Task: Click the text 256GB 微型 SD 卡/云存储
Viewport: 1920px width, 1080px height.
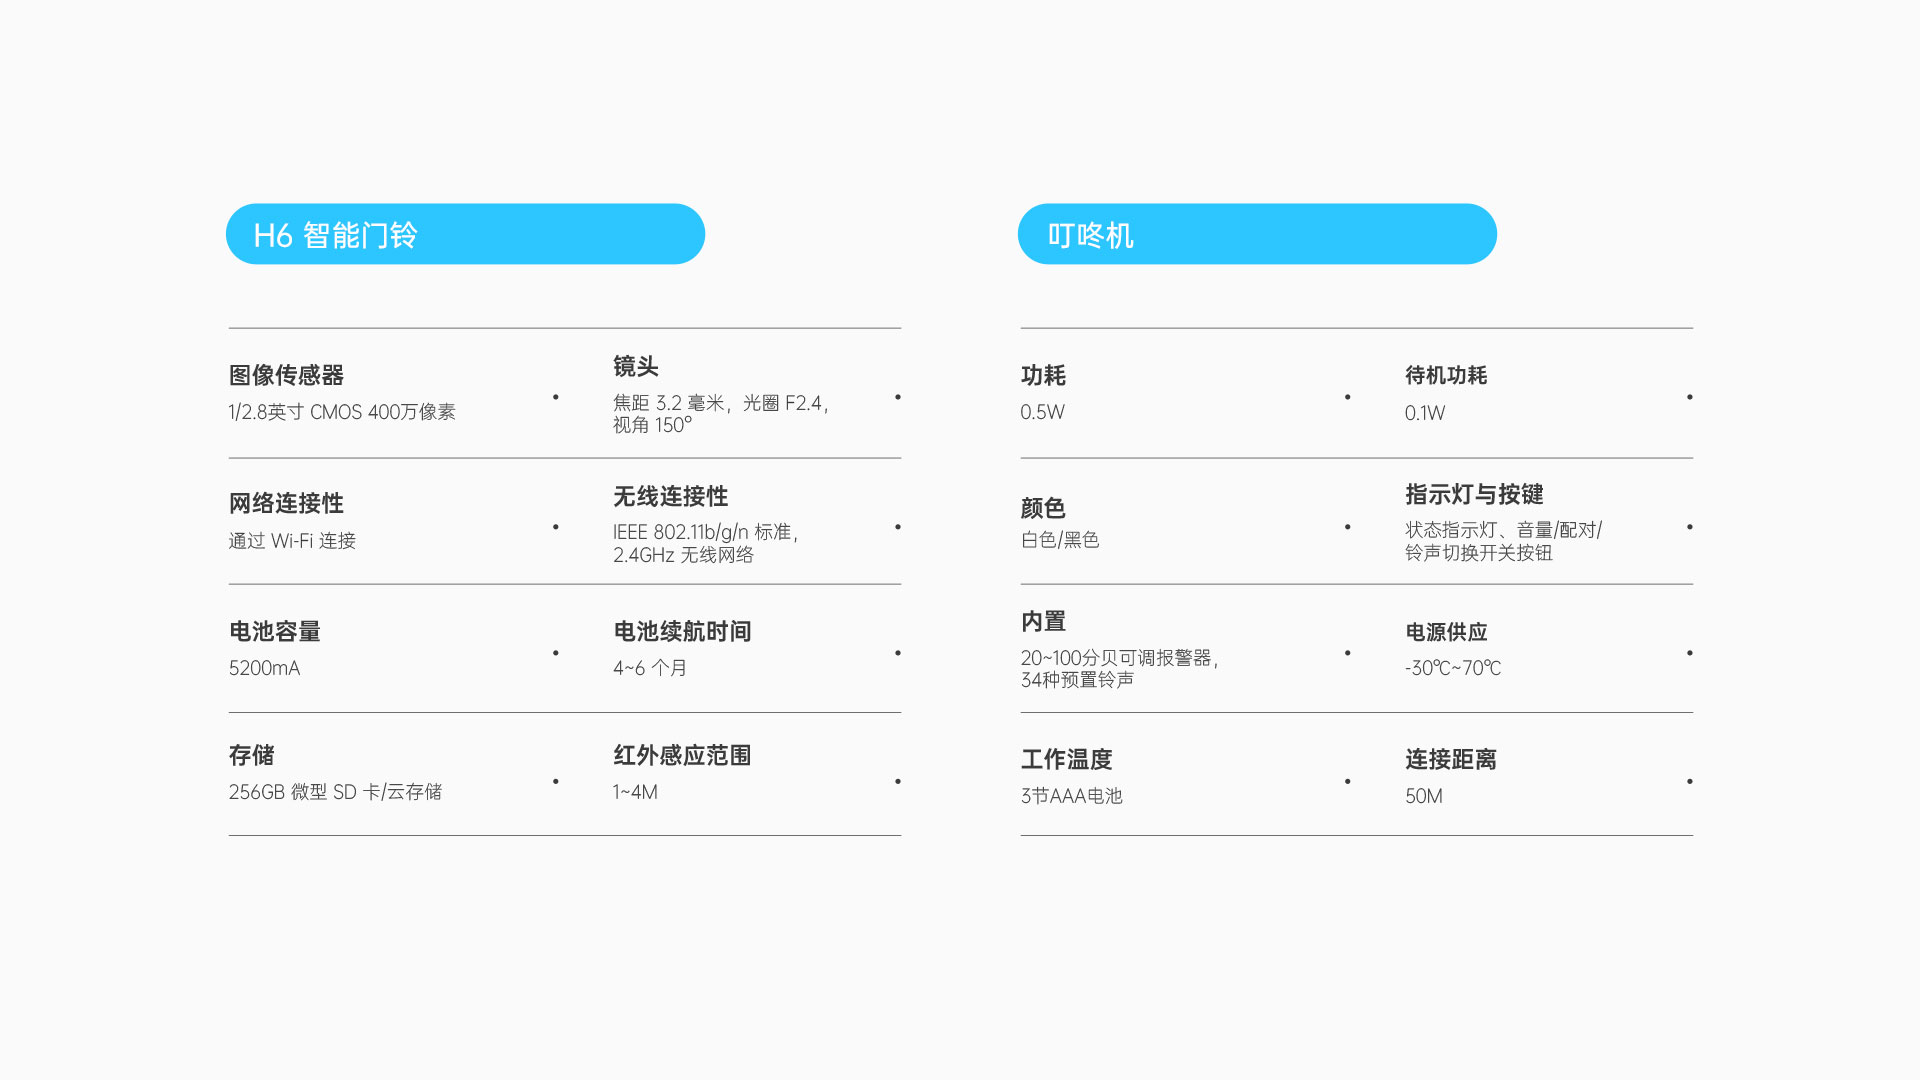Action: [x=335, y=792]
